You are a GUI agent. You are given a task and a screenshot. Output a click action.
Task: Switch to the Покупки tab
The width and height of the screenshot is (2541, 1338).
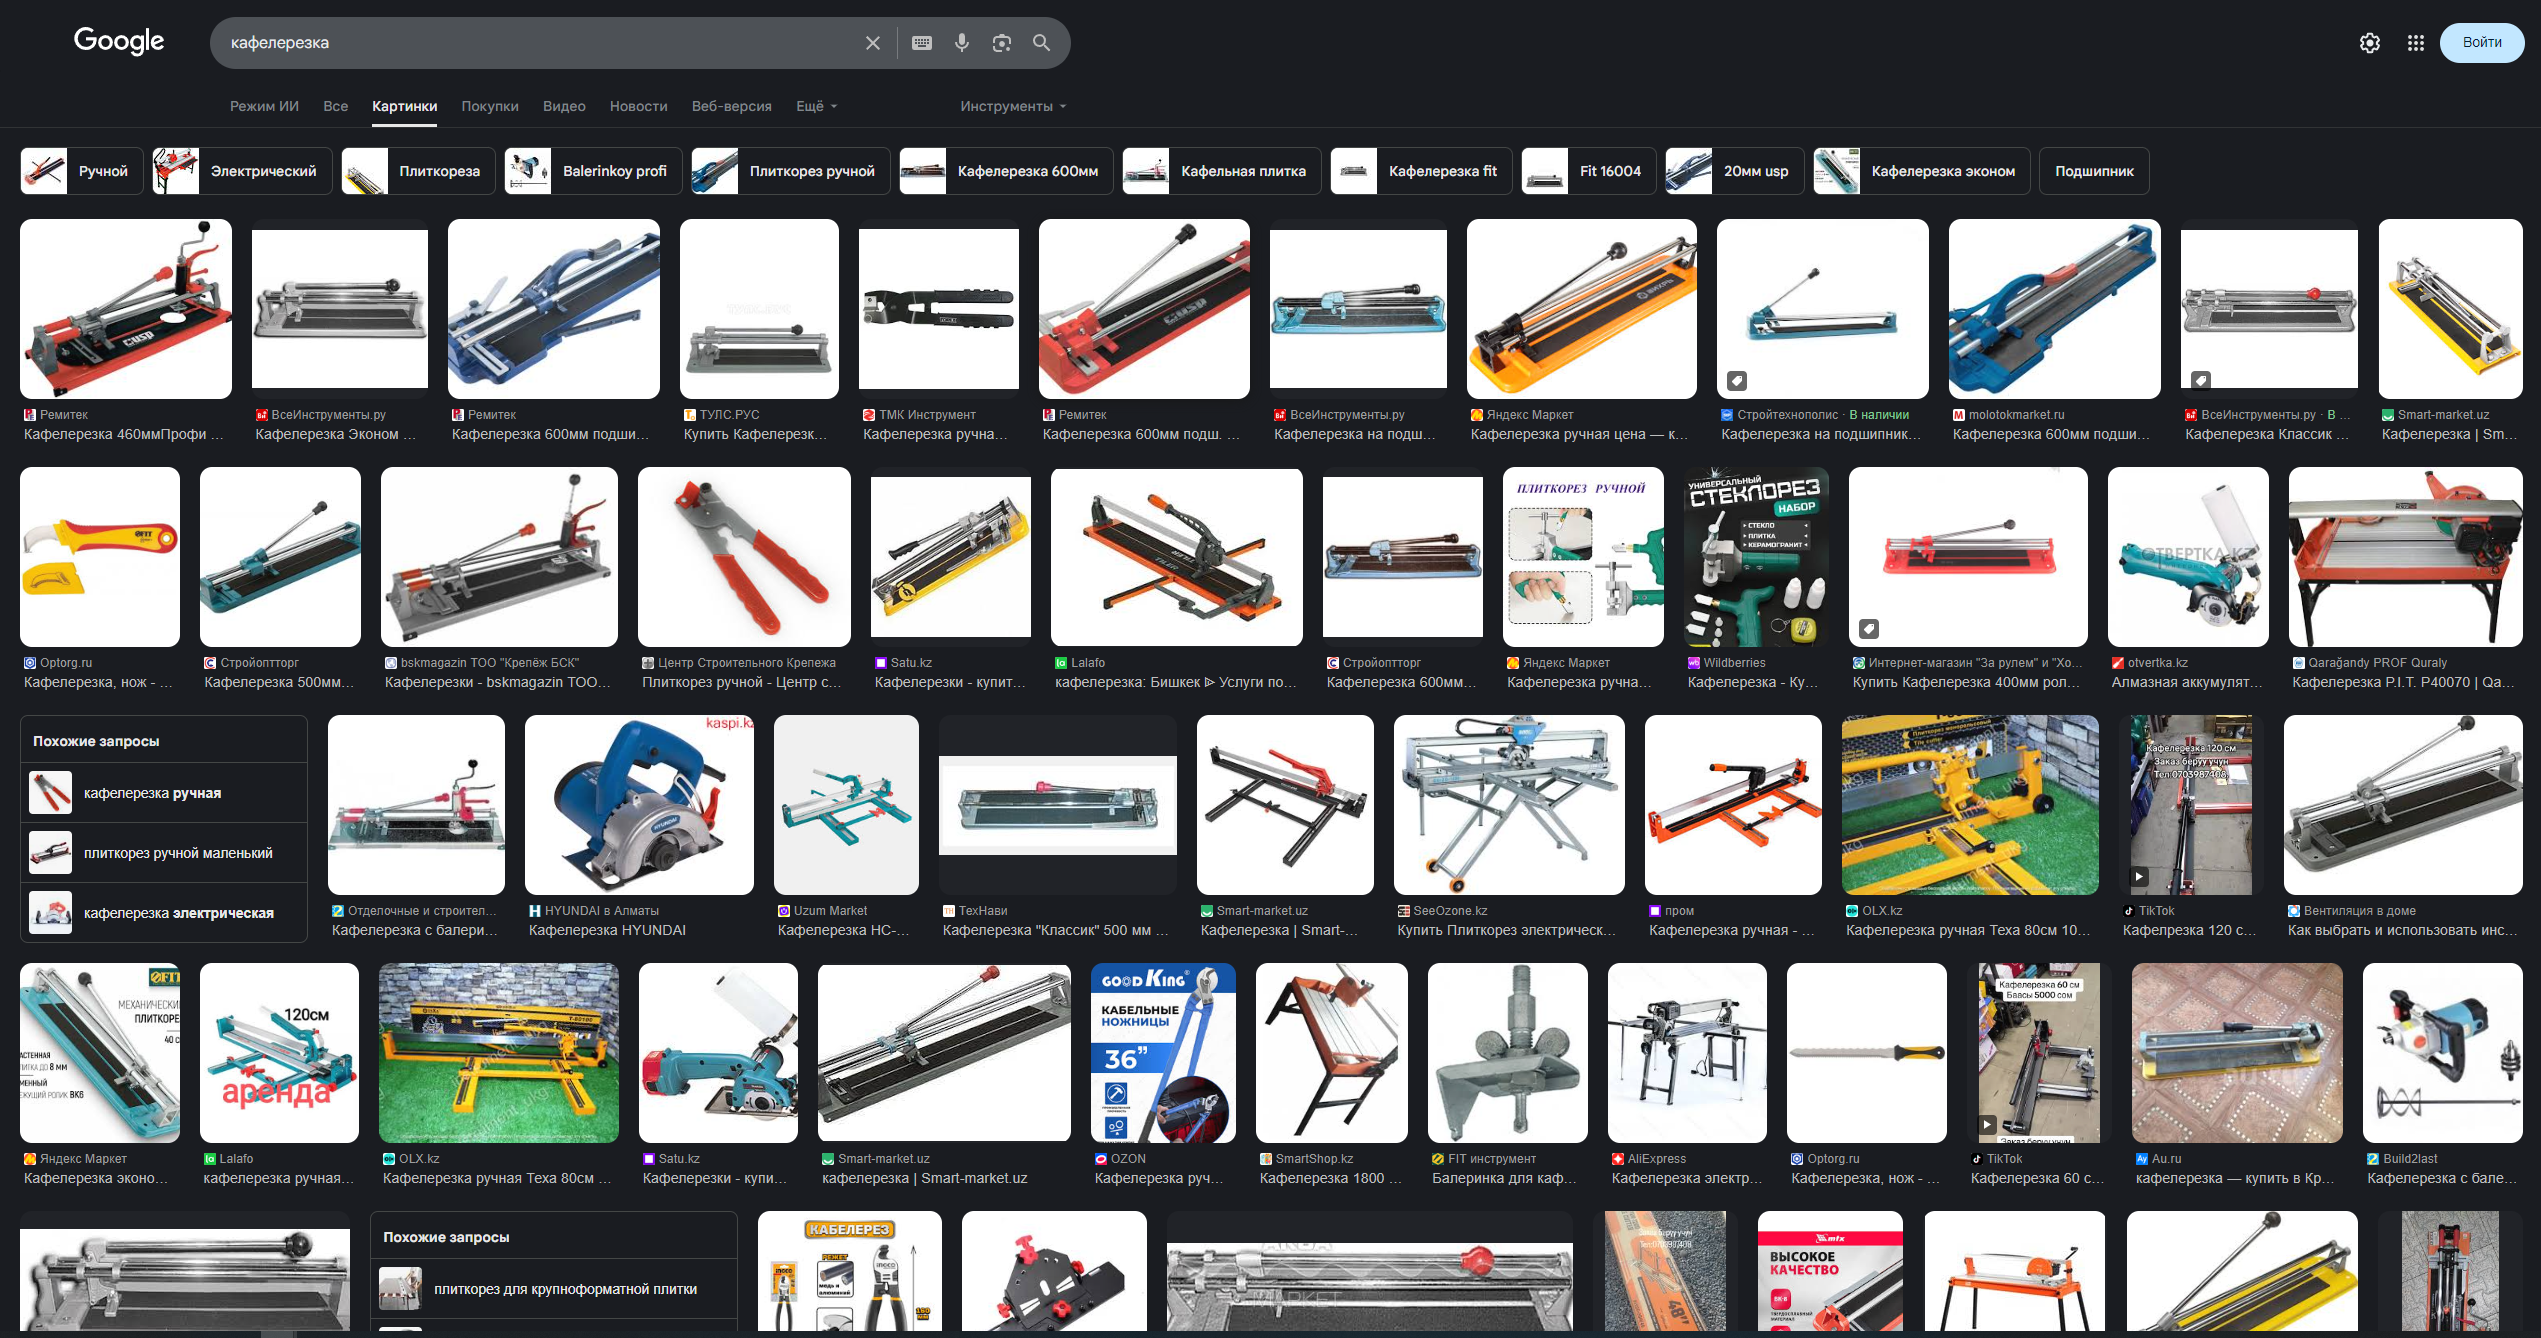pyautogui.click(x=489, y=106)
